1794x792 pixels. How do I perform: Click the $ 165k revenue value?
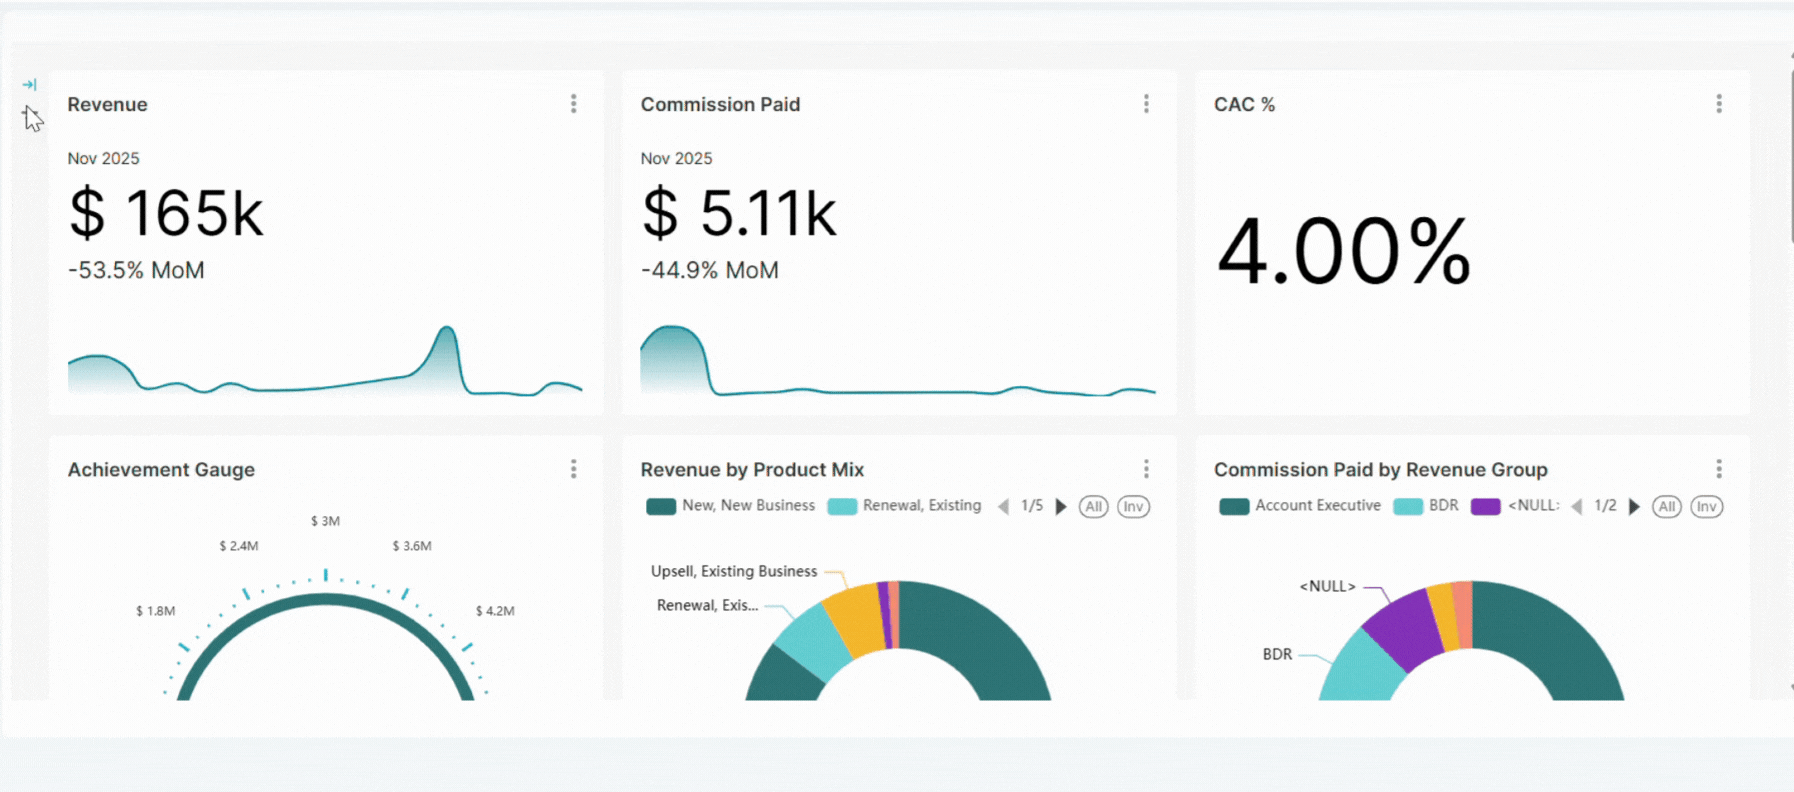point(166,213)
